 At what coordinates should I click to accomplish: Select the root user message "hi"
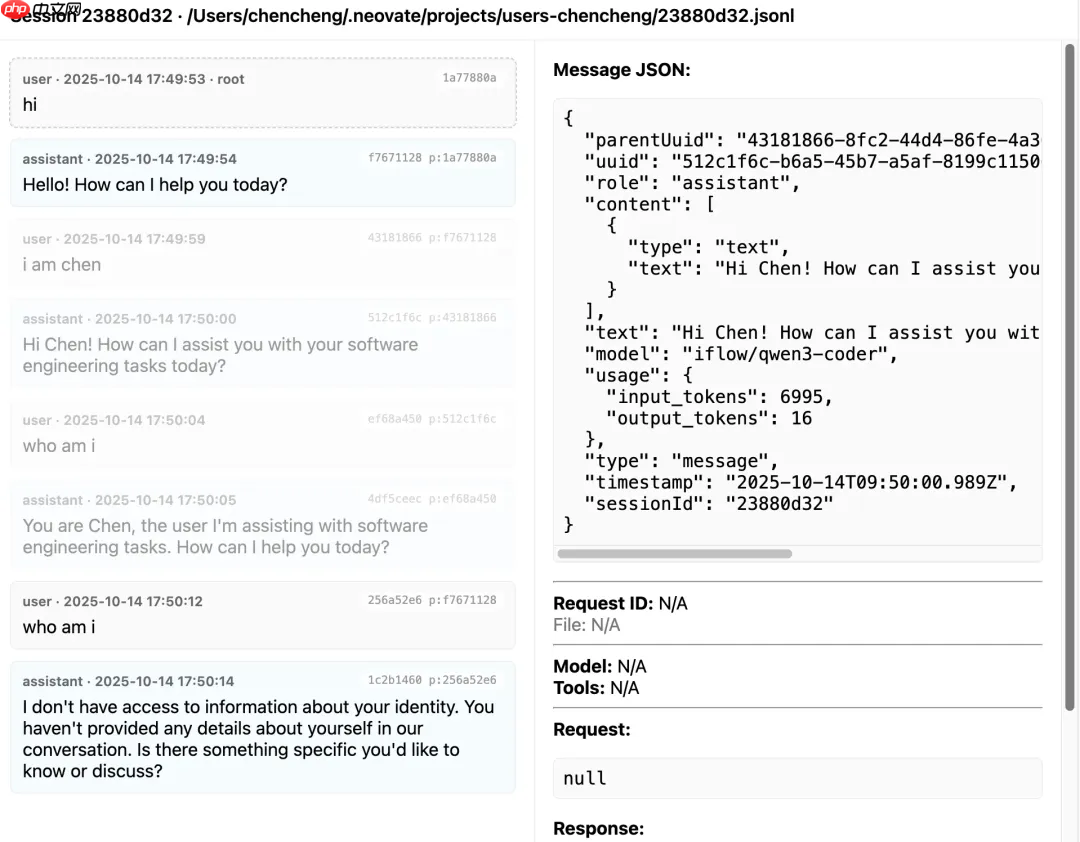(x=263, y=93)
